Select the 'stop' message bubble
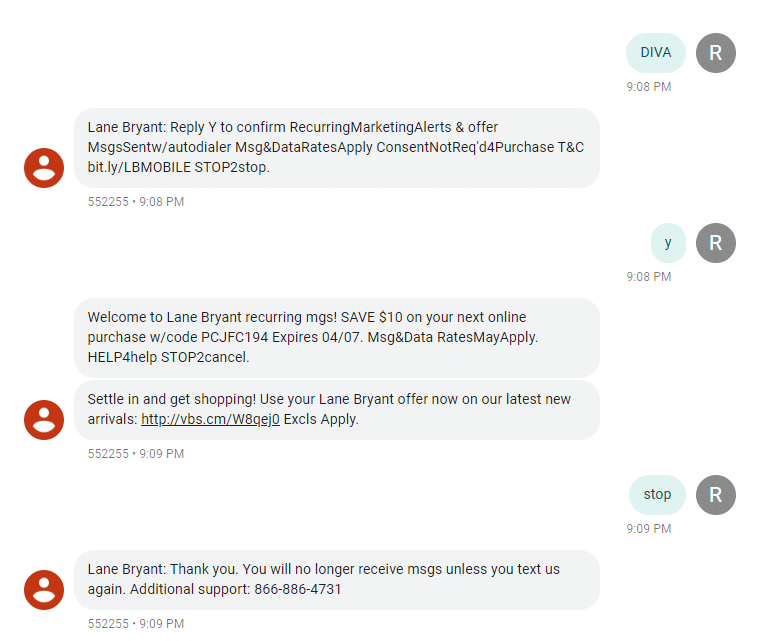Viewport: 781px width, 641px height. [x=657, y=495]
